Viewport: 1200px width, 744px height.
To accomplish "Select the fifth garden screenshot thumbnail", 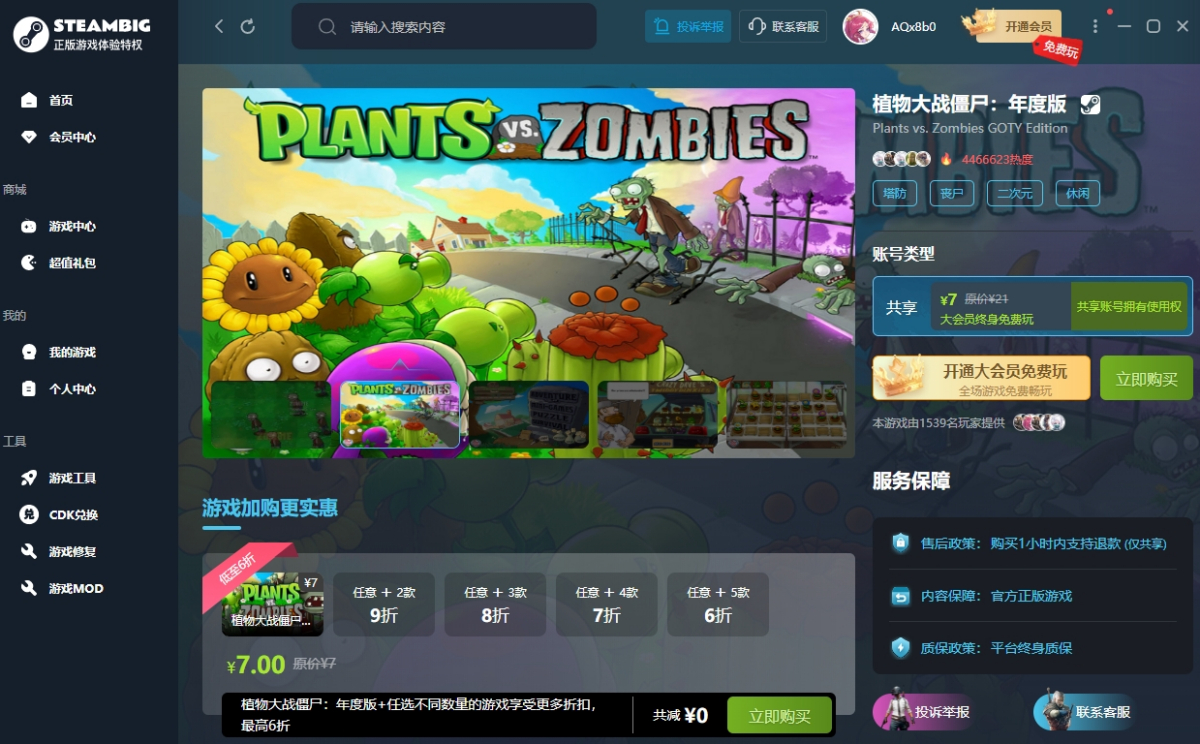I will coord(787,414).
